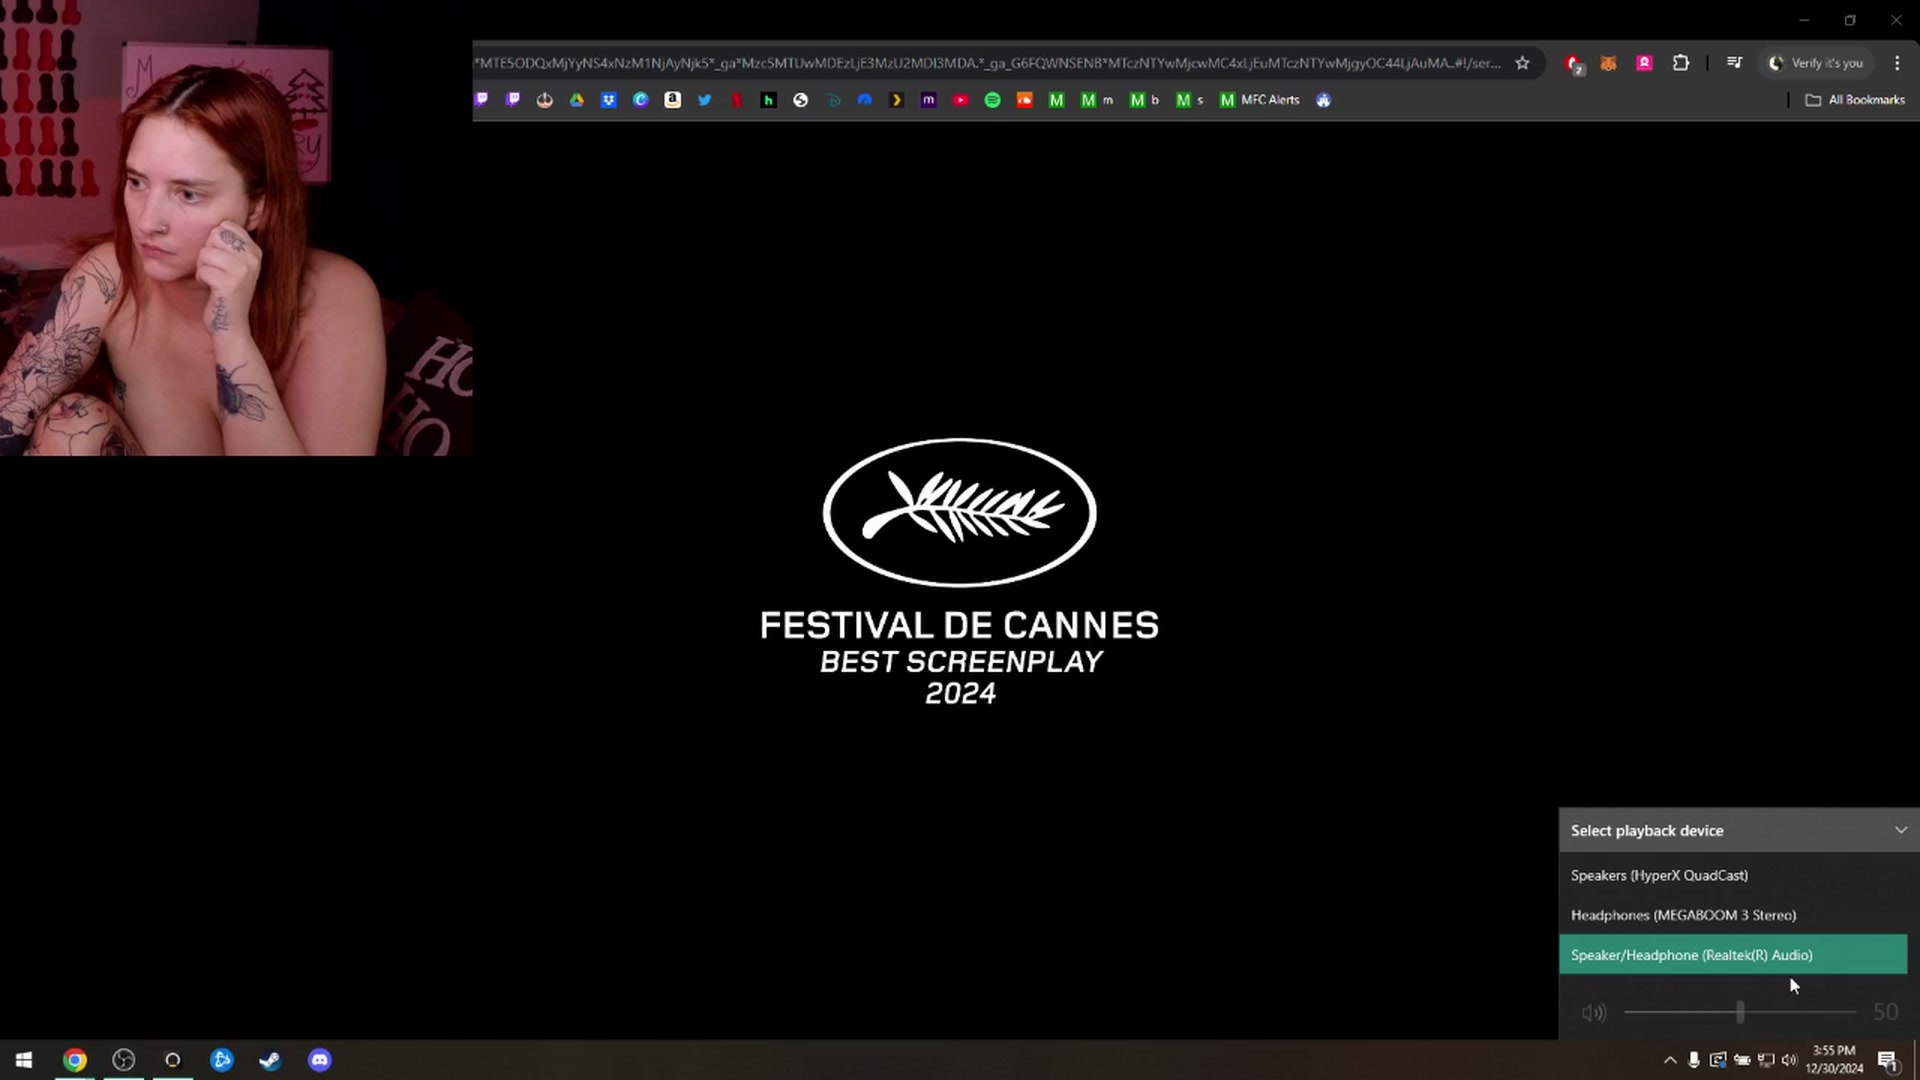The height and width of the screenshot is (1080, 1920).
Task: Open the Google Drive bookmark icon
Action: (577, 100)
